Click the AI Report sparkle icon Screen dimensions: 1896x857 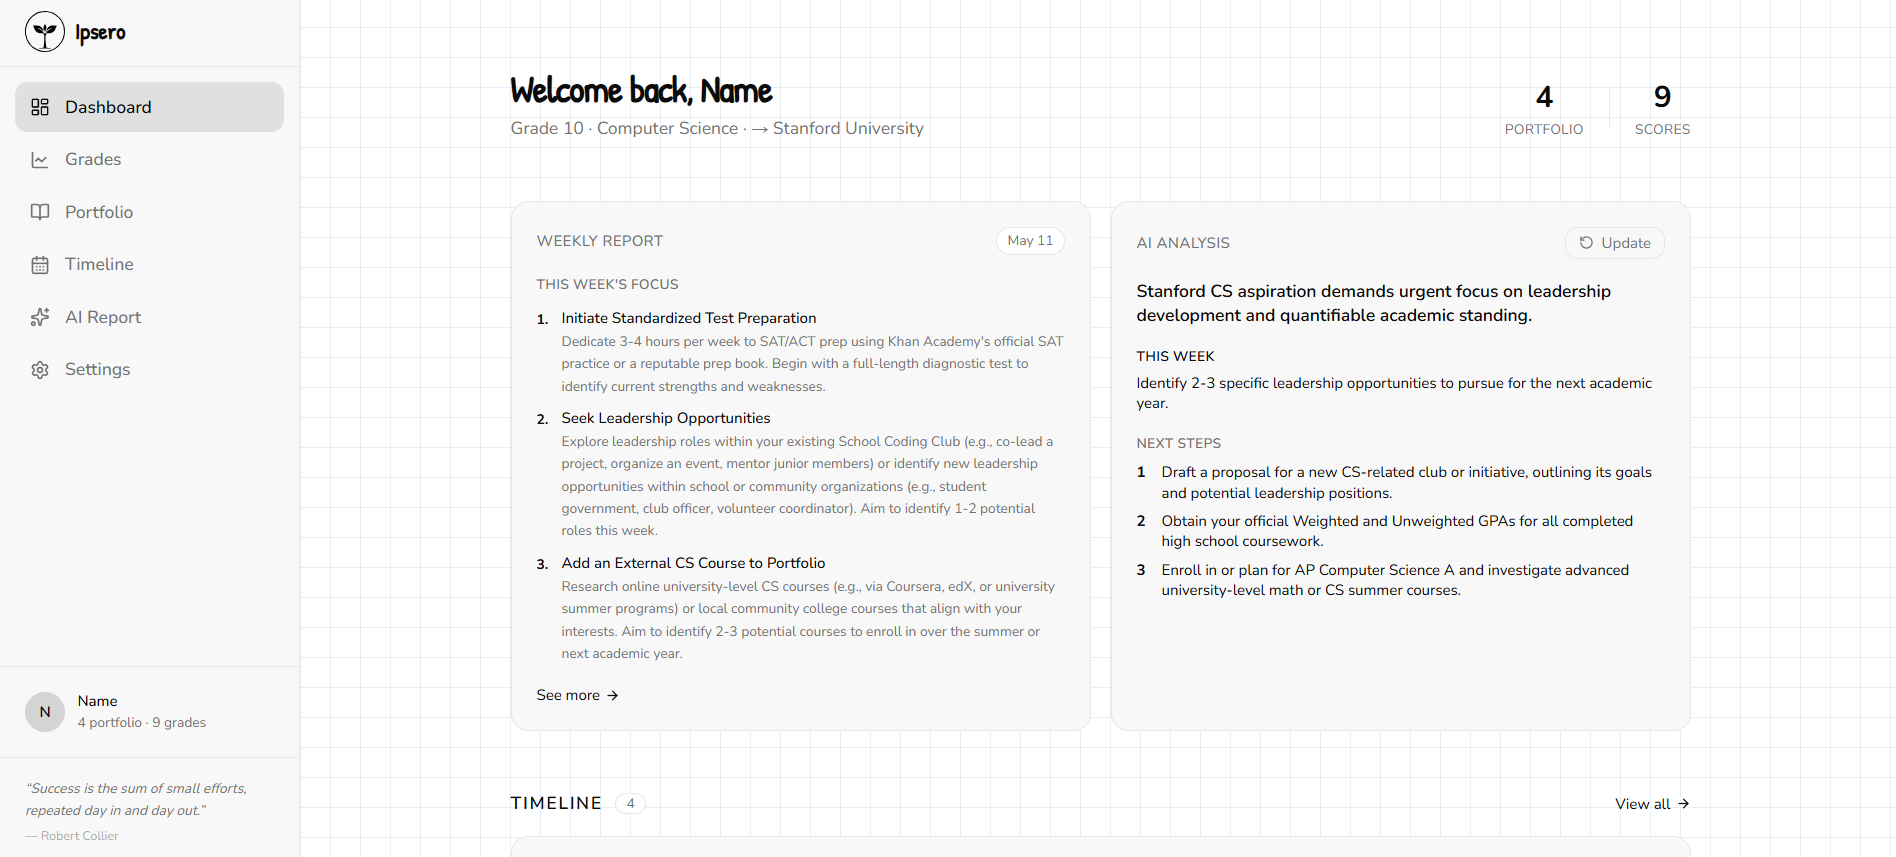[40, 317]
